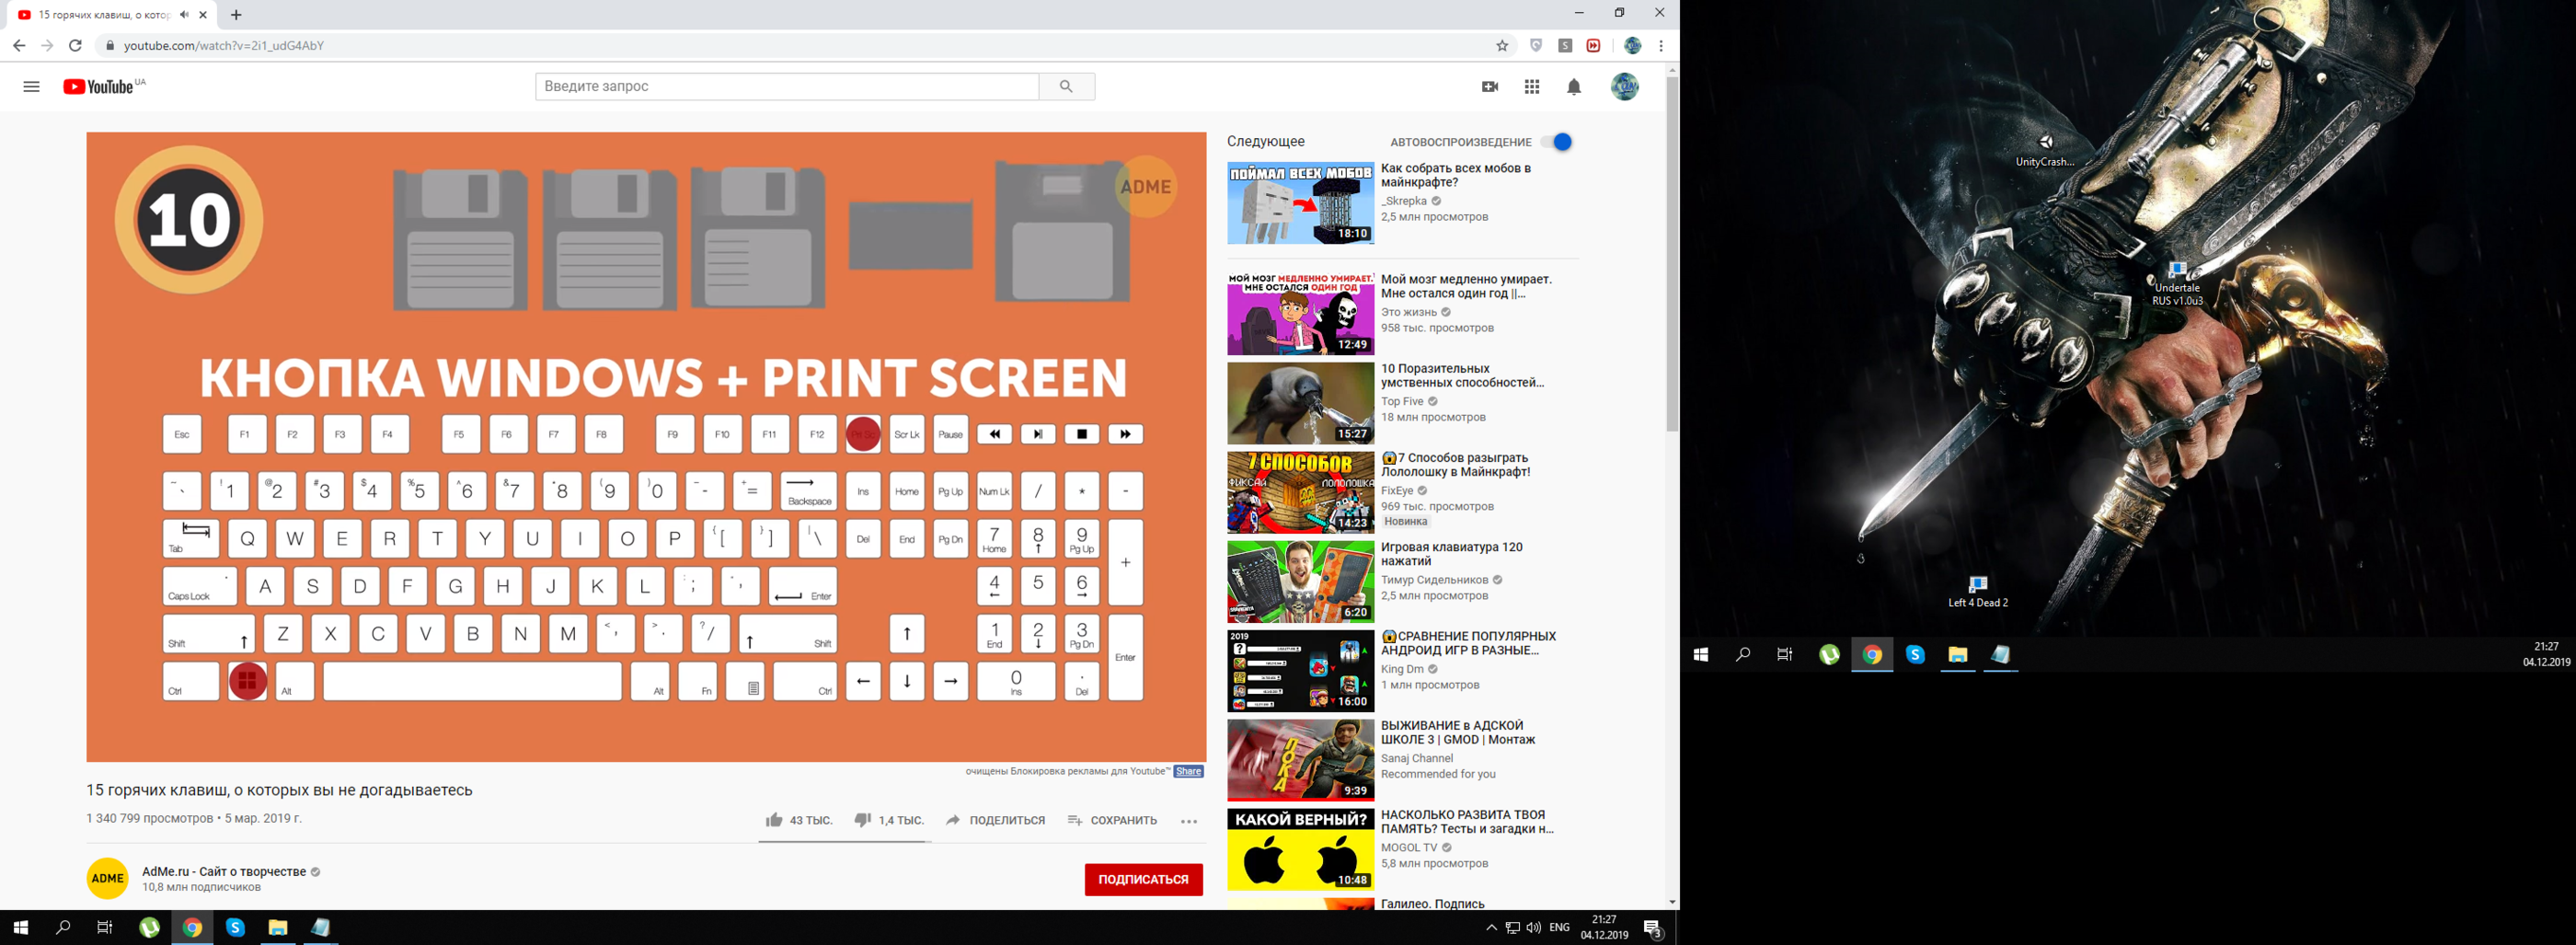The image size is (2576, 945).
Task: Open the clock on the second monitor's taskbar
Action: (x=2546, y=655)
